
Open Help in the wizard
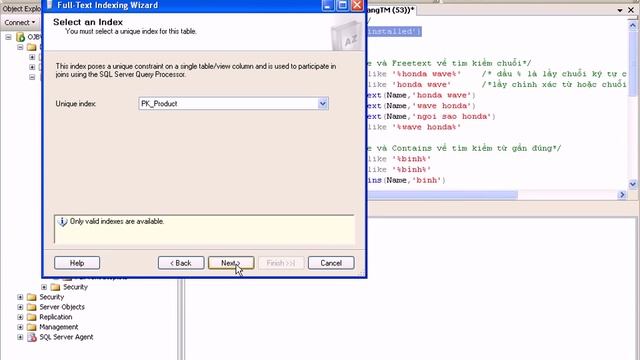77,263
